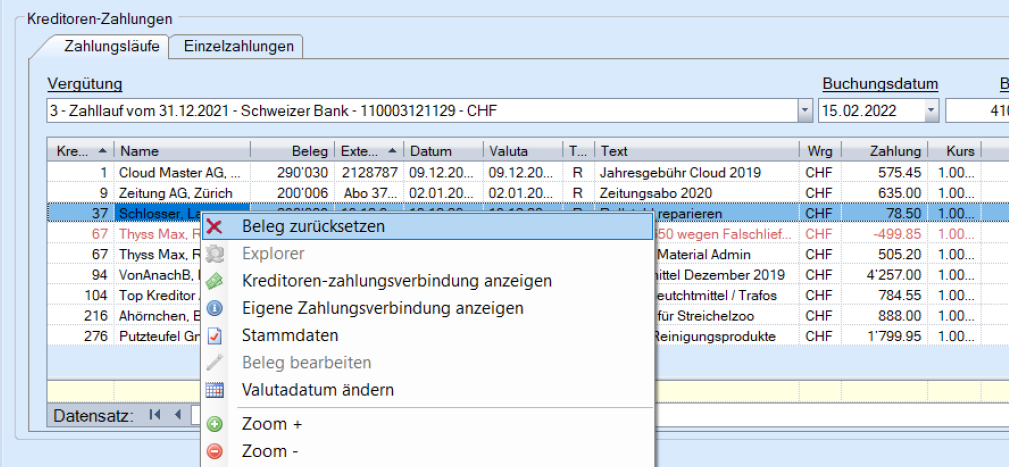Click payment amount 888.00
This screenshot has height=468, width=1009.
(899, 316)
